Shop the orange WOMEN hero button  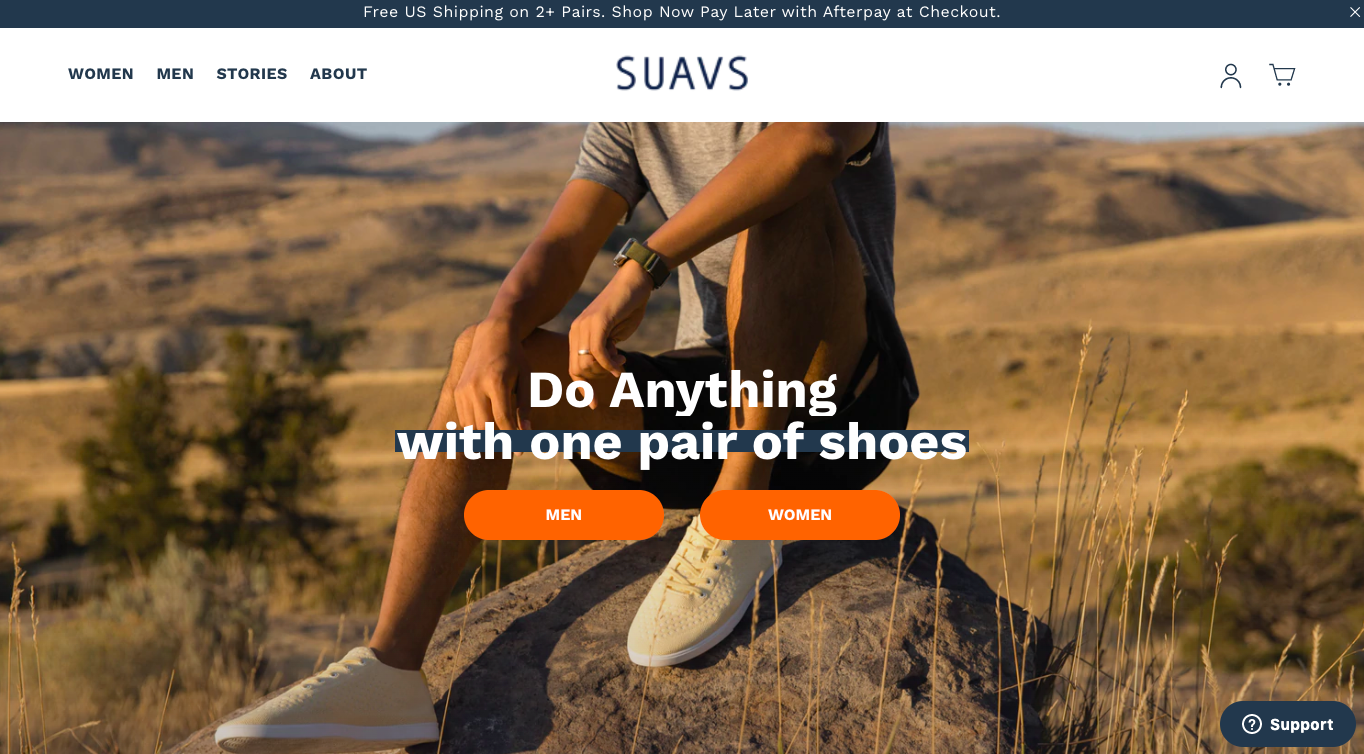pyautogui.click(x=800, y=515)
